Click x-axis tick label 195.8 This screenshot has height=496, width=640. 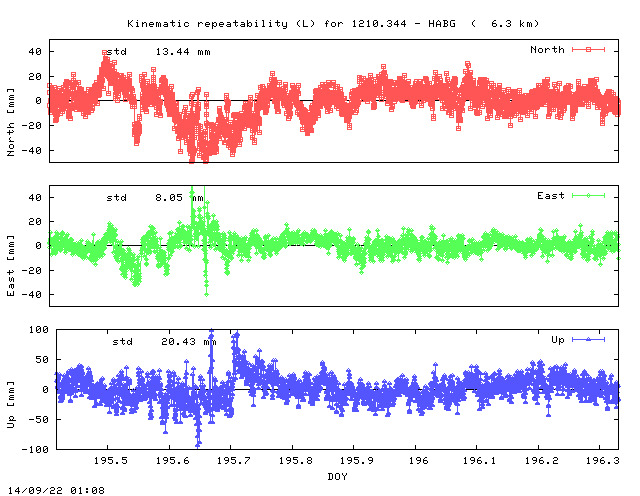point(296,460)
